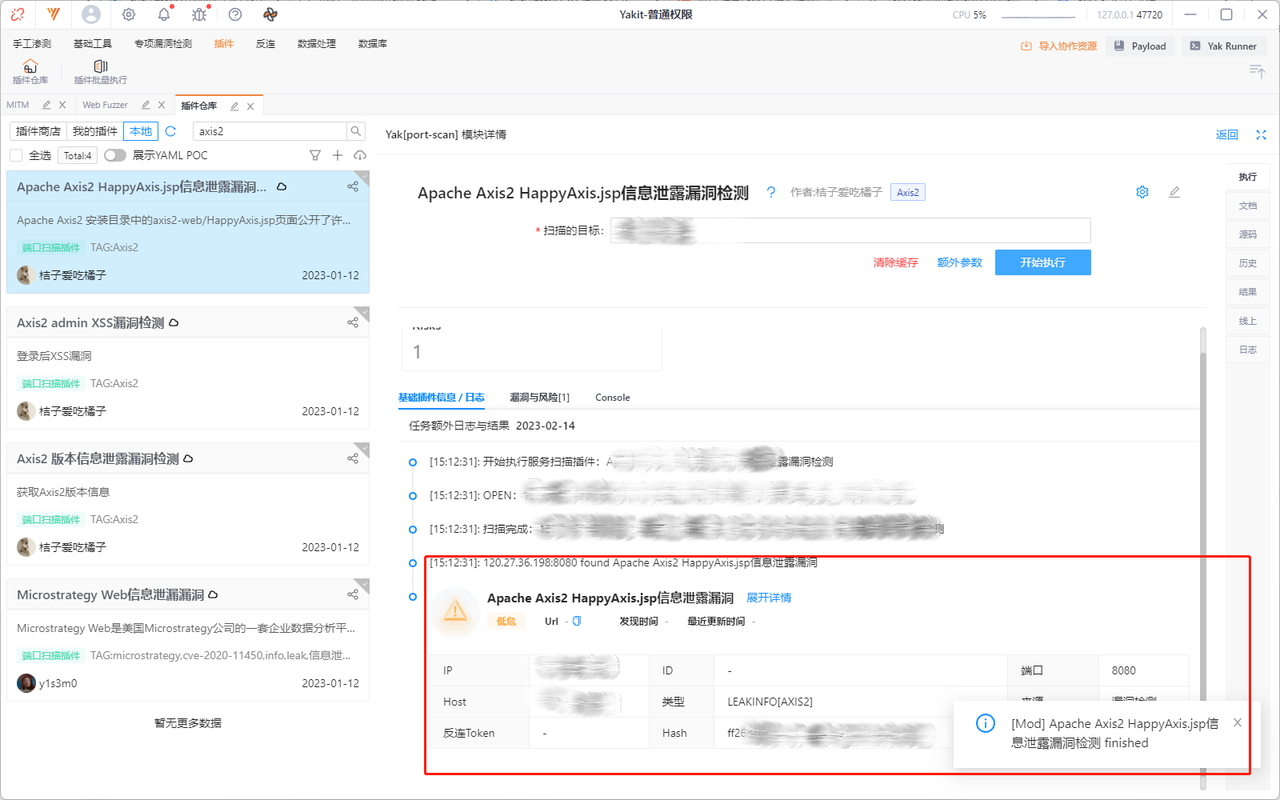The image size is (1280, 800).
Task: Open the 手工渗测 menu
Action: [32, 44]
